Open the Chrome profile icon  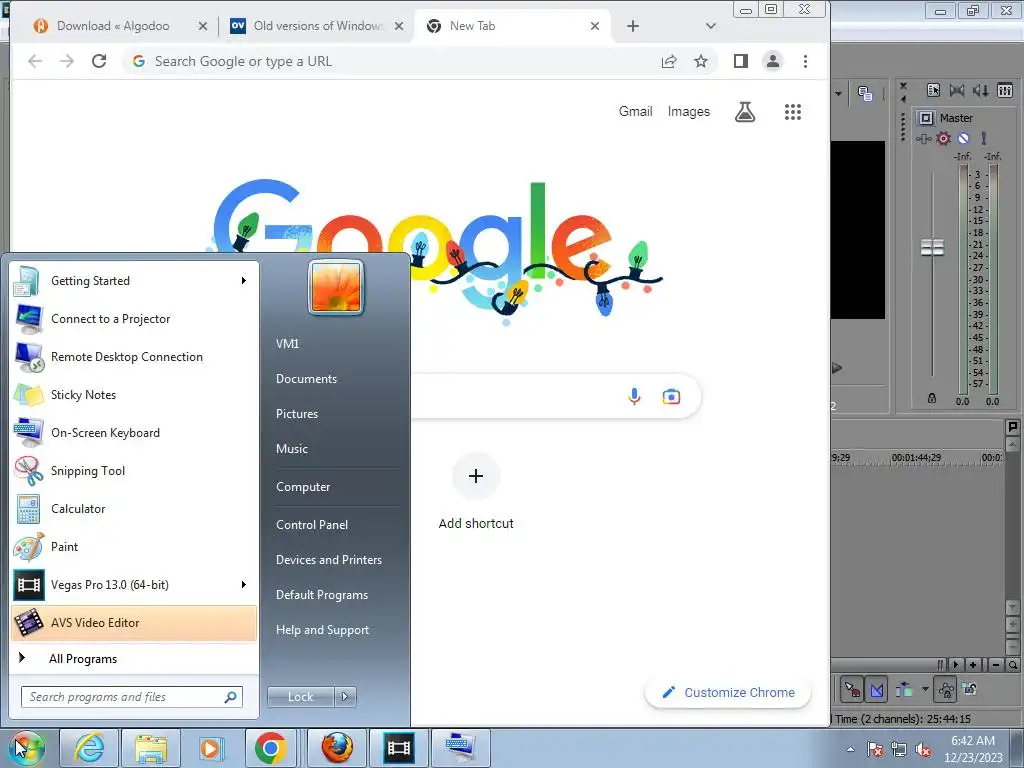click(773, 61)
